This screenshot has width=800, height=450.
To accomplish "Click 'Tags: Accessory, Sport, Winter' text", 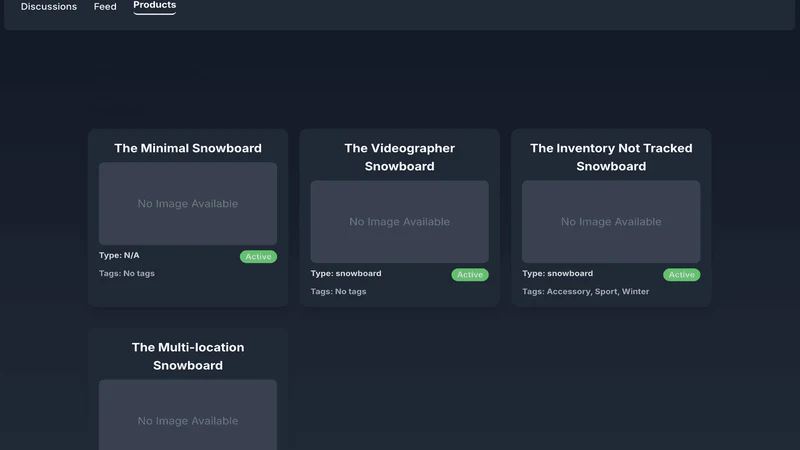I will (586, 291).
